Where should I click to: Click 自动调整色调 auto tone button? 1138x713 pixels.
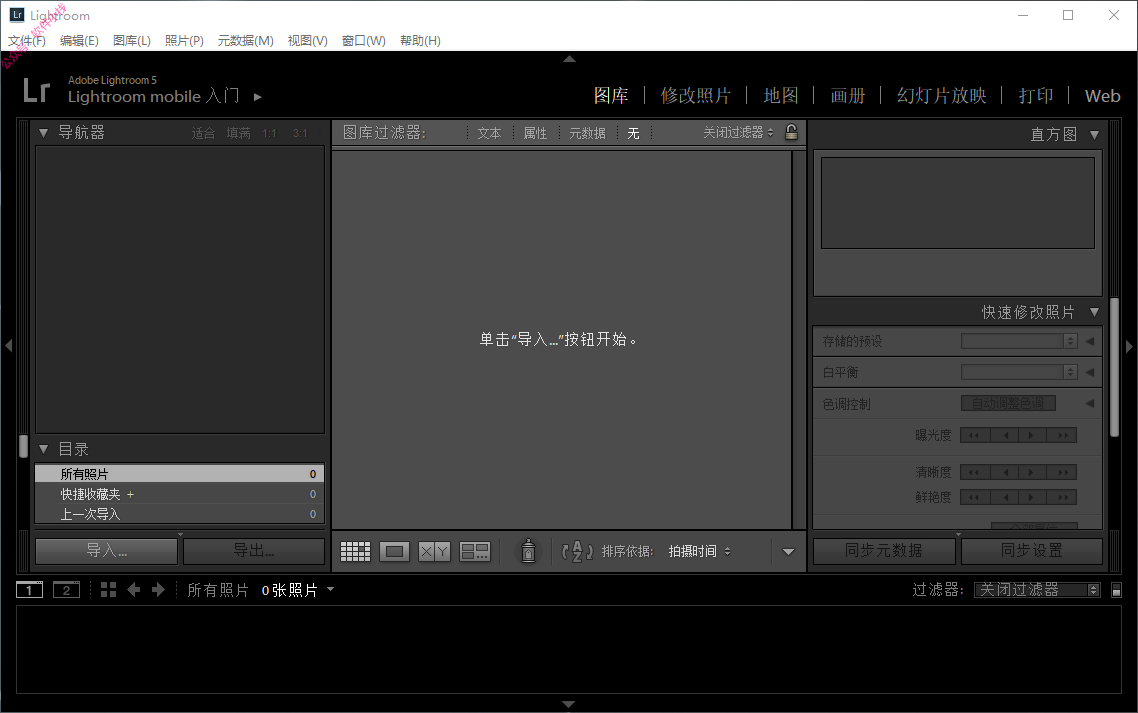[1008, 404]
